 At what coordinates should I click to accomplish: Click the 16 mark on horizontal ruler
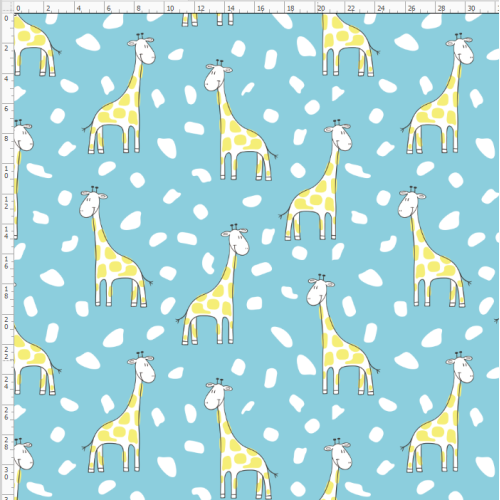[261, 8]
